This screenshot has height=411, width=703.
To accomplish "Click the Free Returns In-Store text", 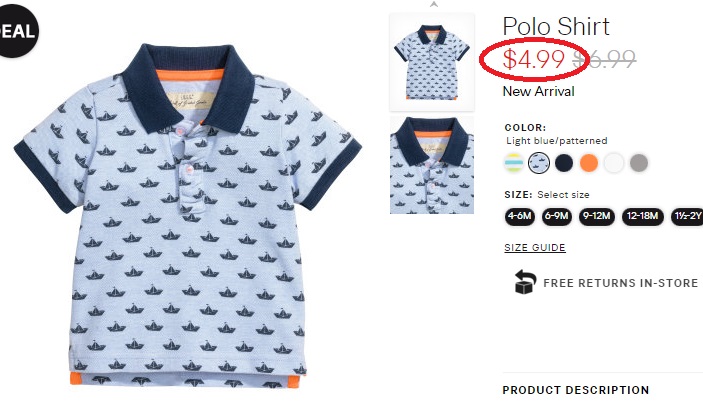I will (x=621, y=283).
